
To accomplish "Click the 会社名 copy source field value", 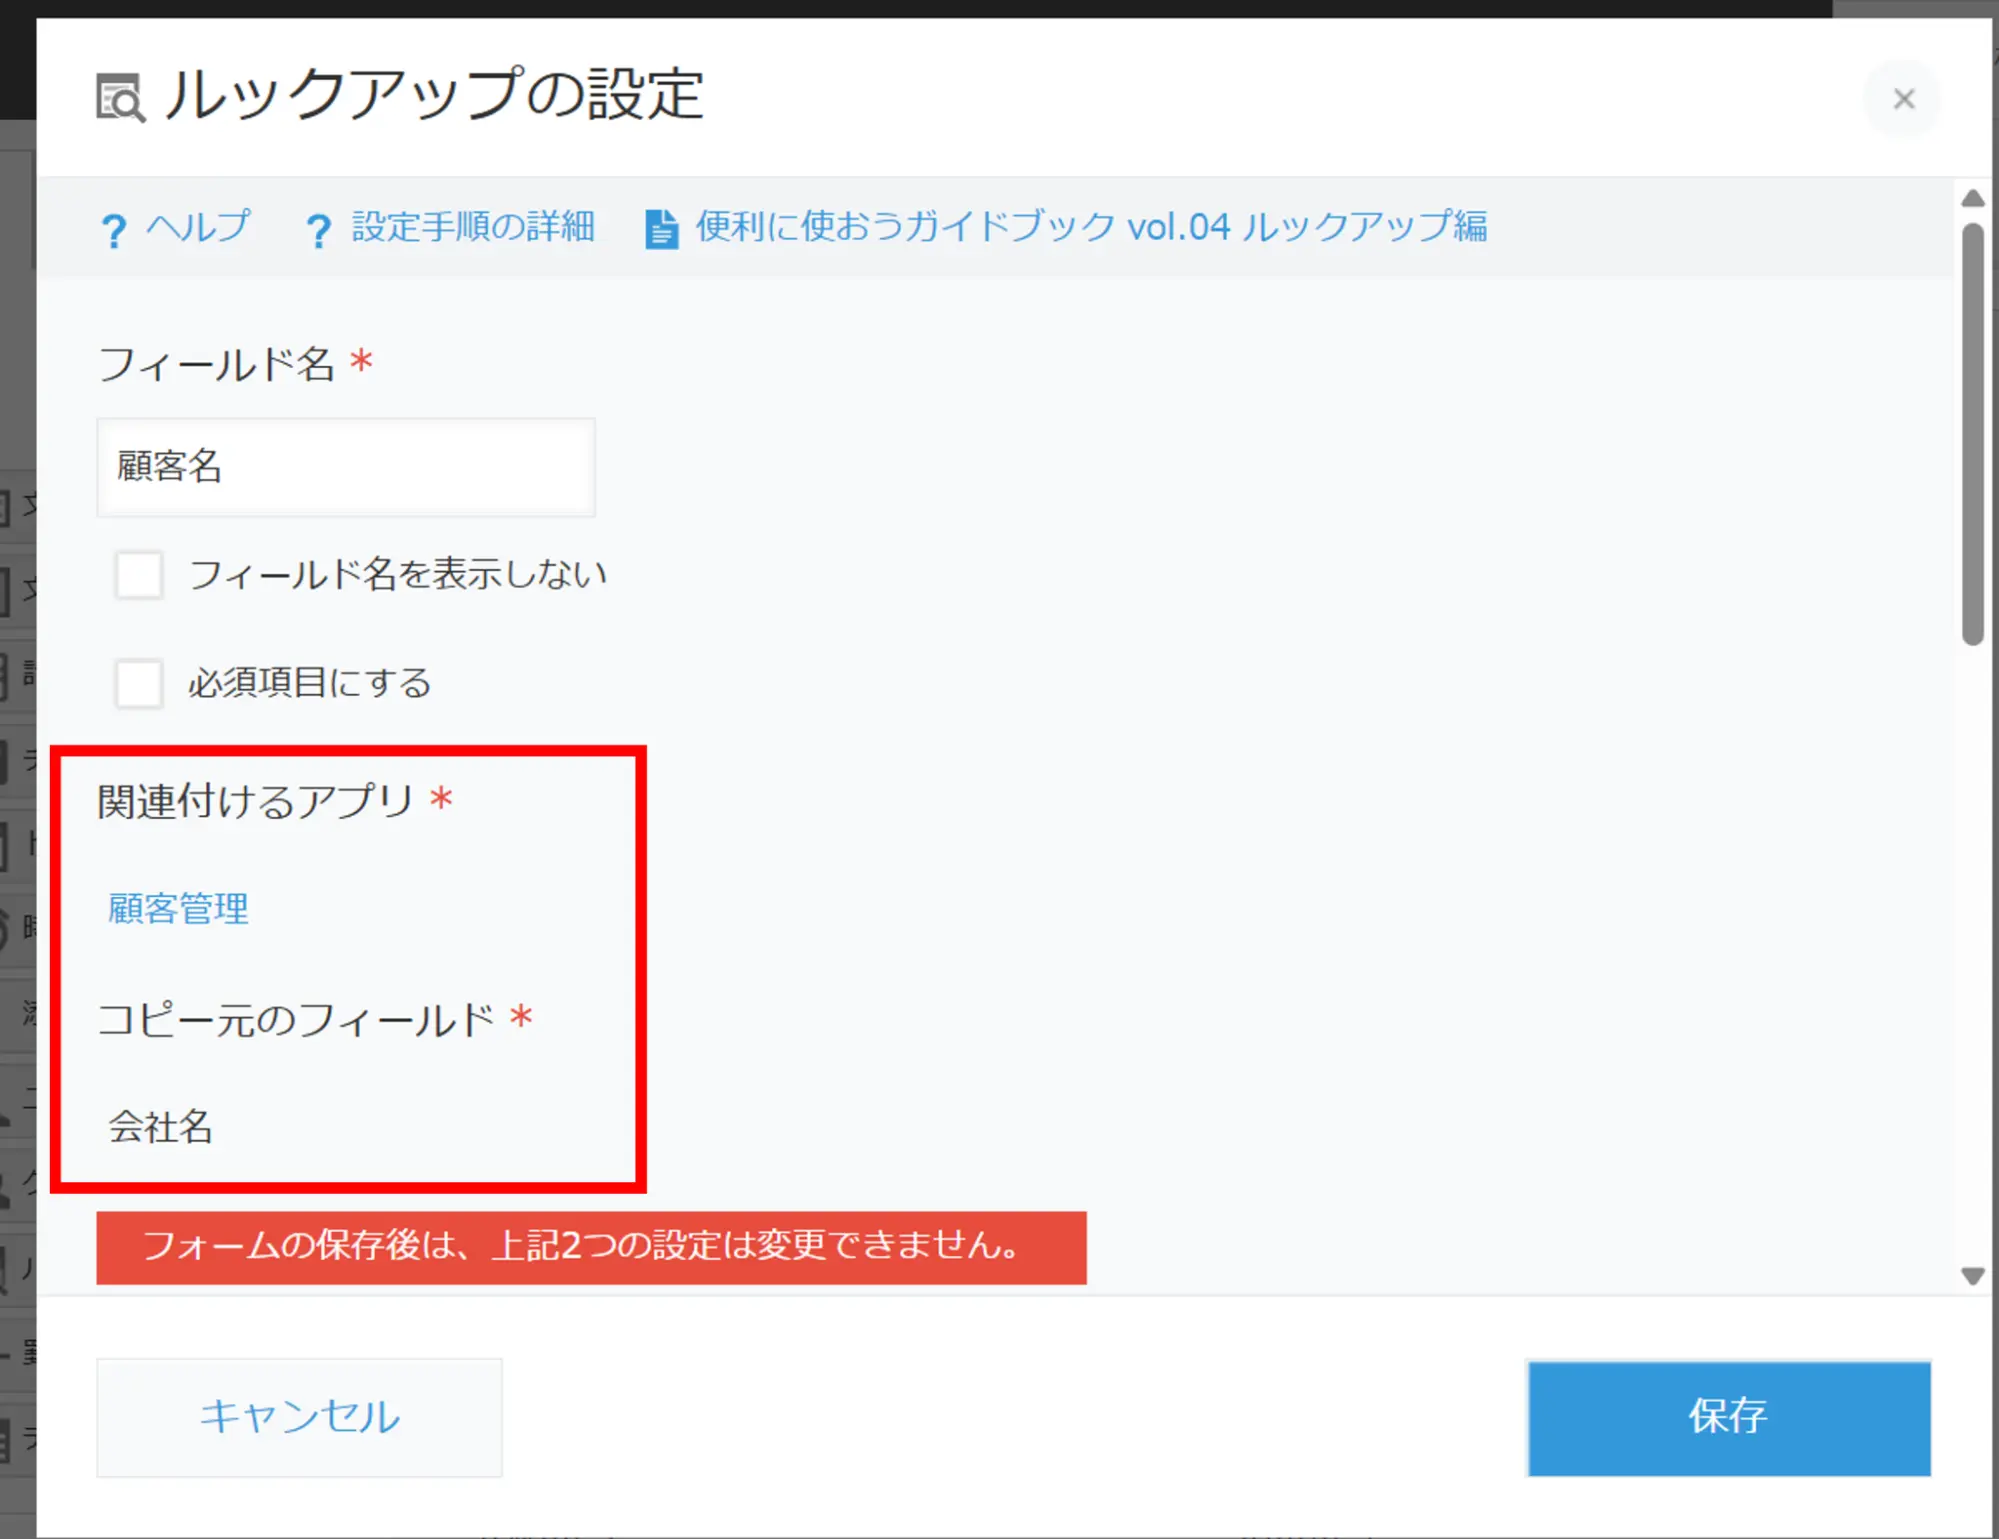I will (x=160, y=1127).
